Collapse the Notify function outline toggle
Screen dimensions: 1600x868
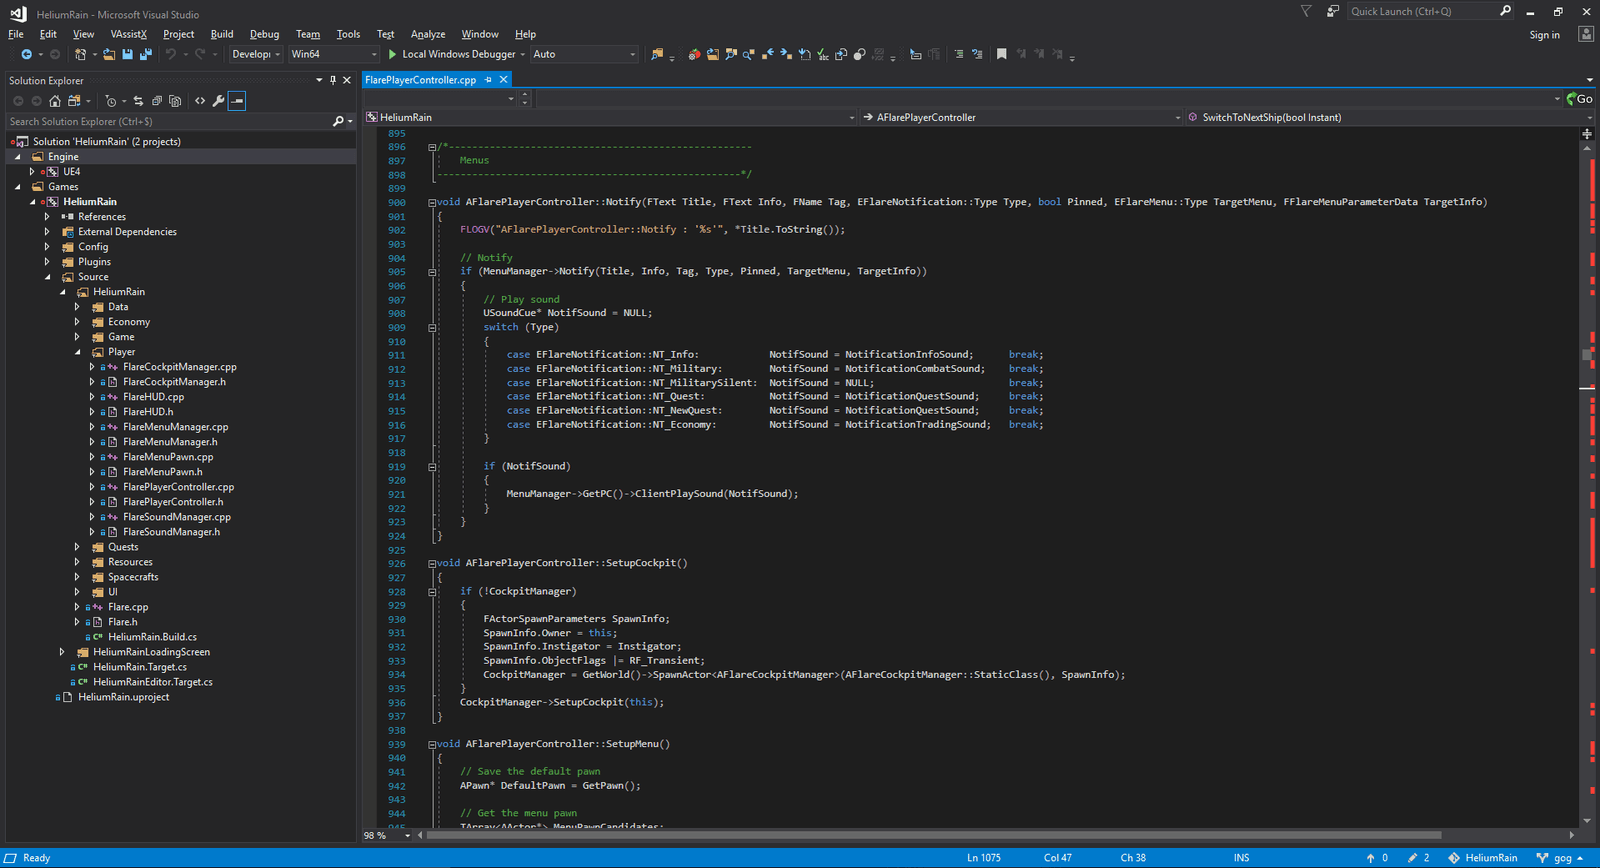(x=433, y=202)
